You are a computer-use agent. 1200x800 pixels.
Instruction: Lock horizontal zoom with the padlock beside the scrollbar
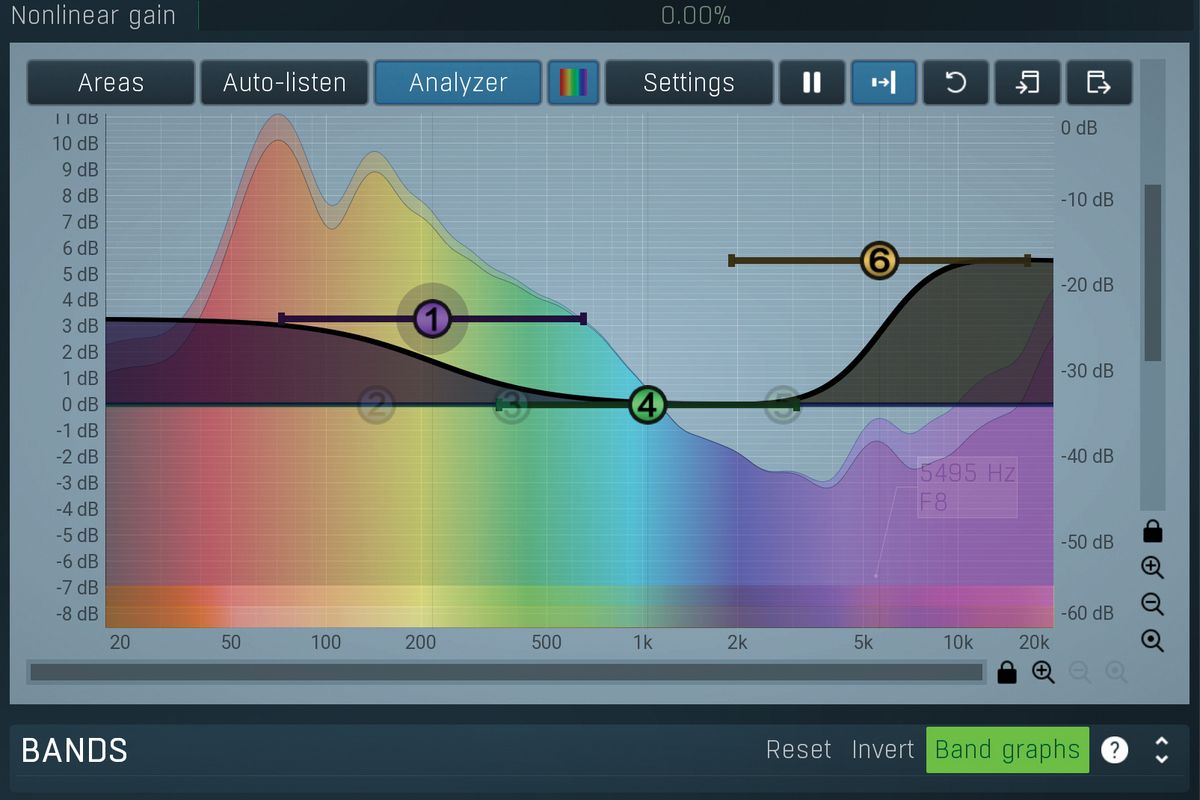1007,672
